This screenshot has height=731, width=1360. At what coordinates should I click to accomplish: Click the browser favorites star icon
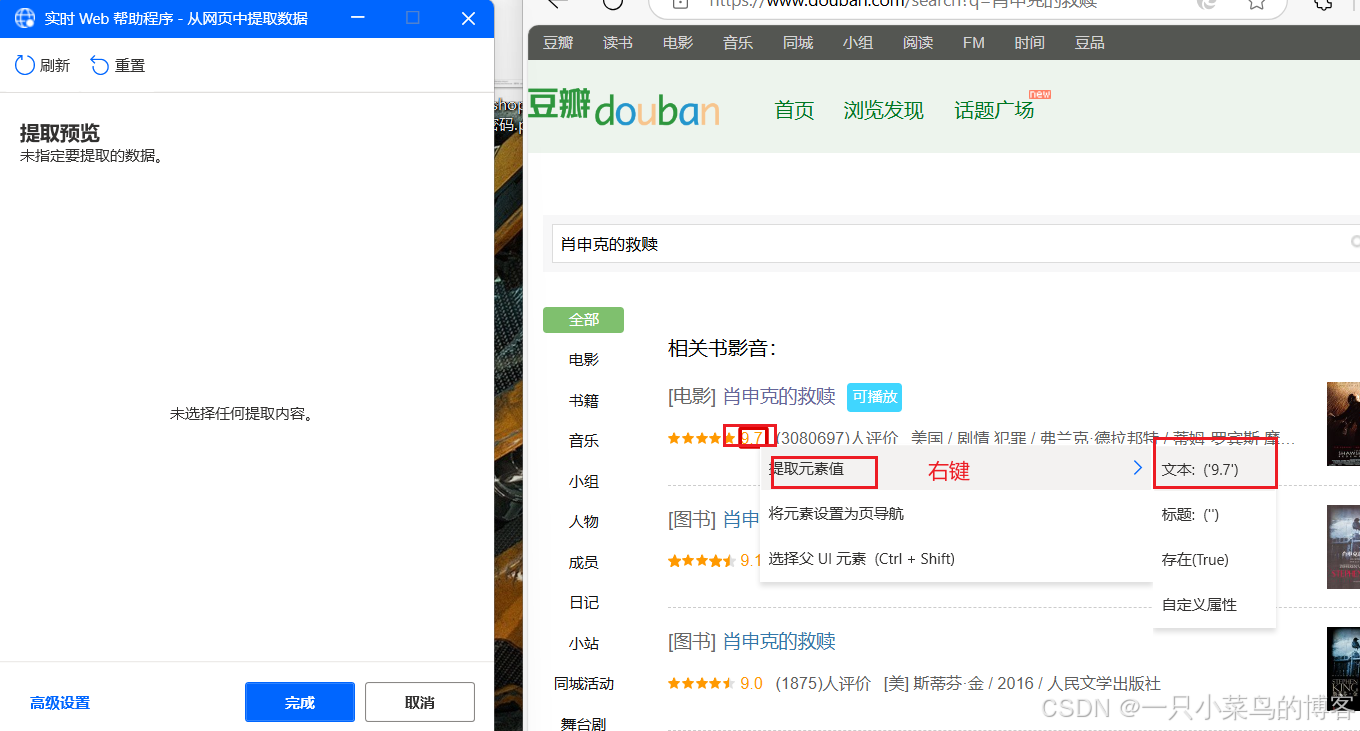pos(1257,2)
